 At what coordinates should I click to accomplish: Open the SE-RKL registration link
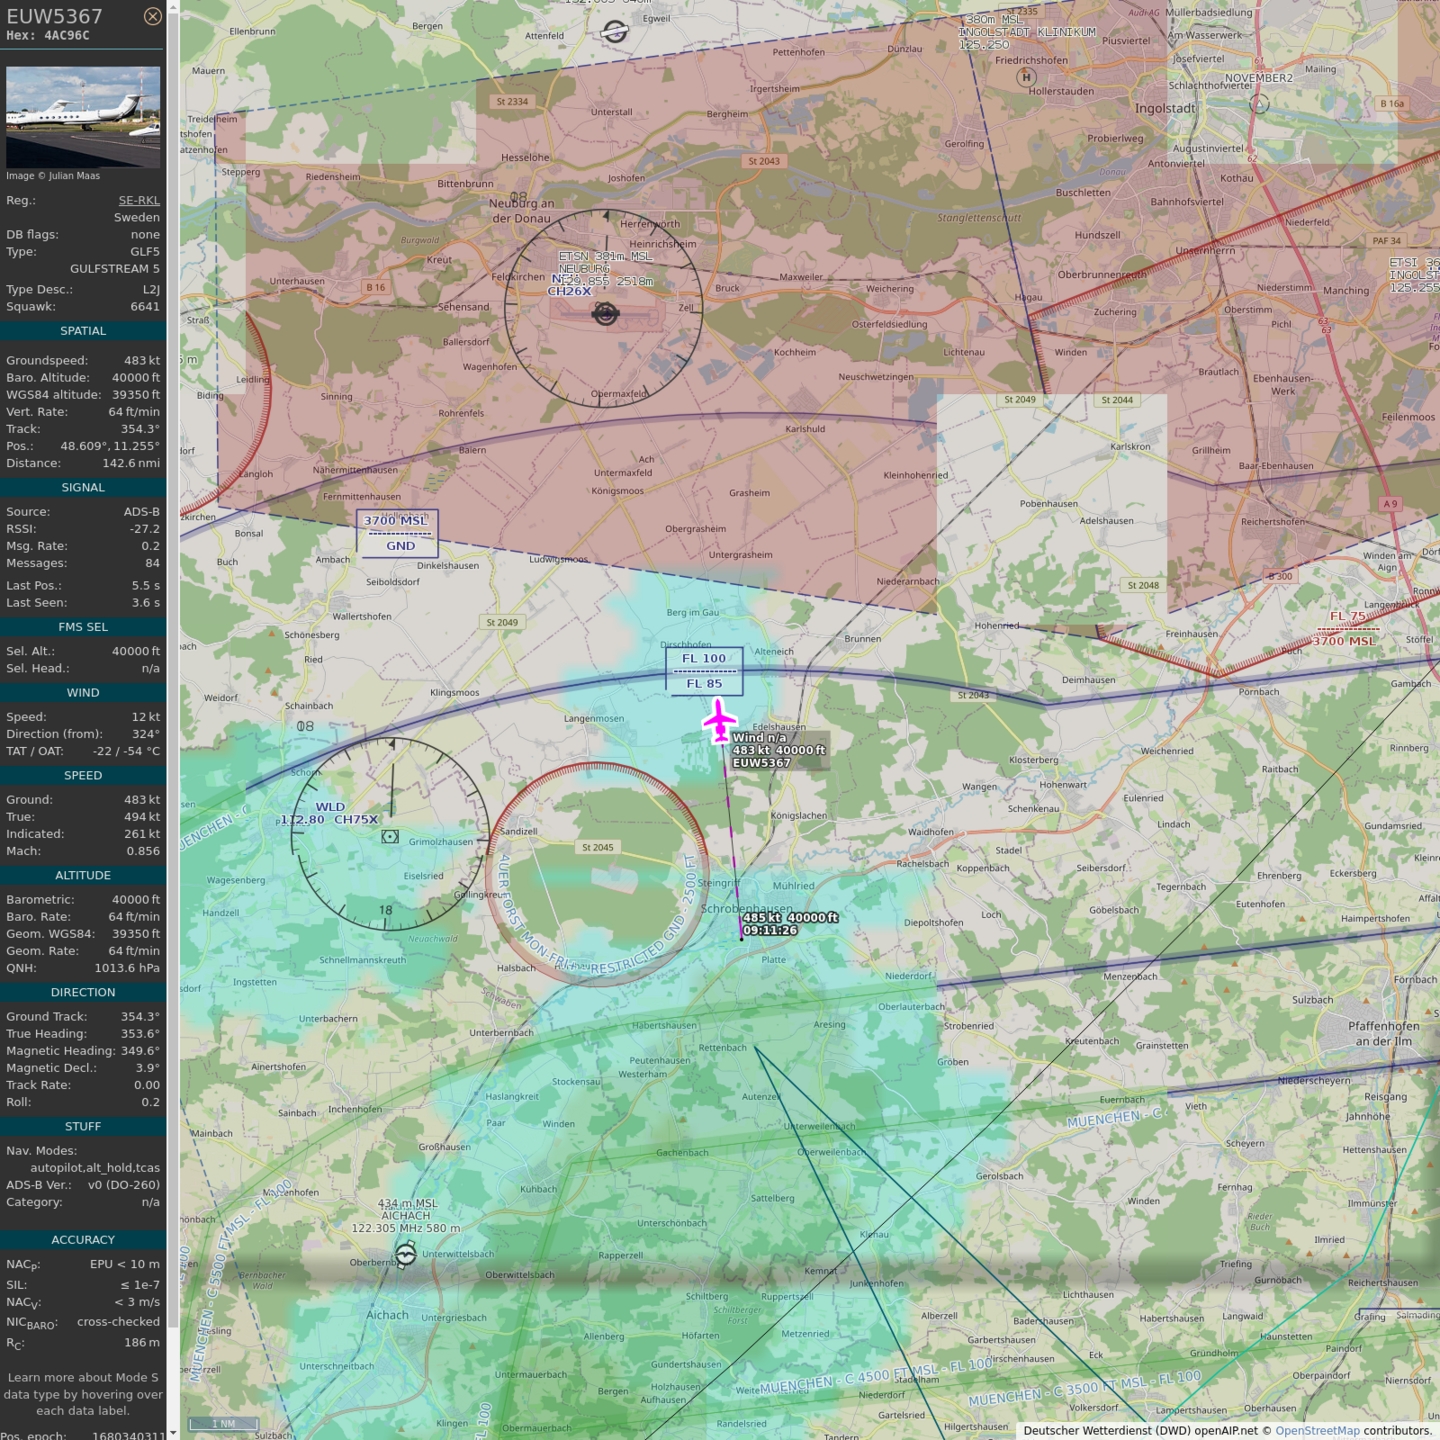139,200
